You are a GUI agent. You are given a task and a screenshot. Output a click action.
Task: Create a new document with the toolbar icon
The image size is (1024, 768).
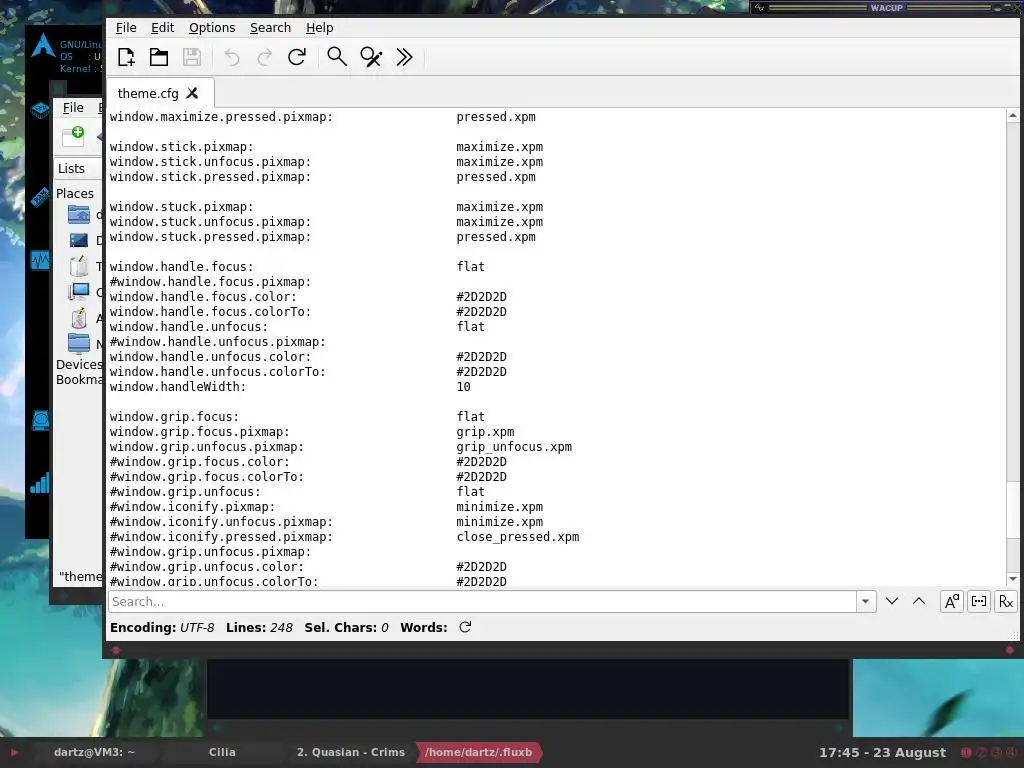(x=126, y=57)
